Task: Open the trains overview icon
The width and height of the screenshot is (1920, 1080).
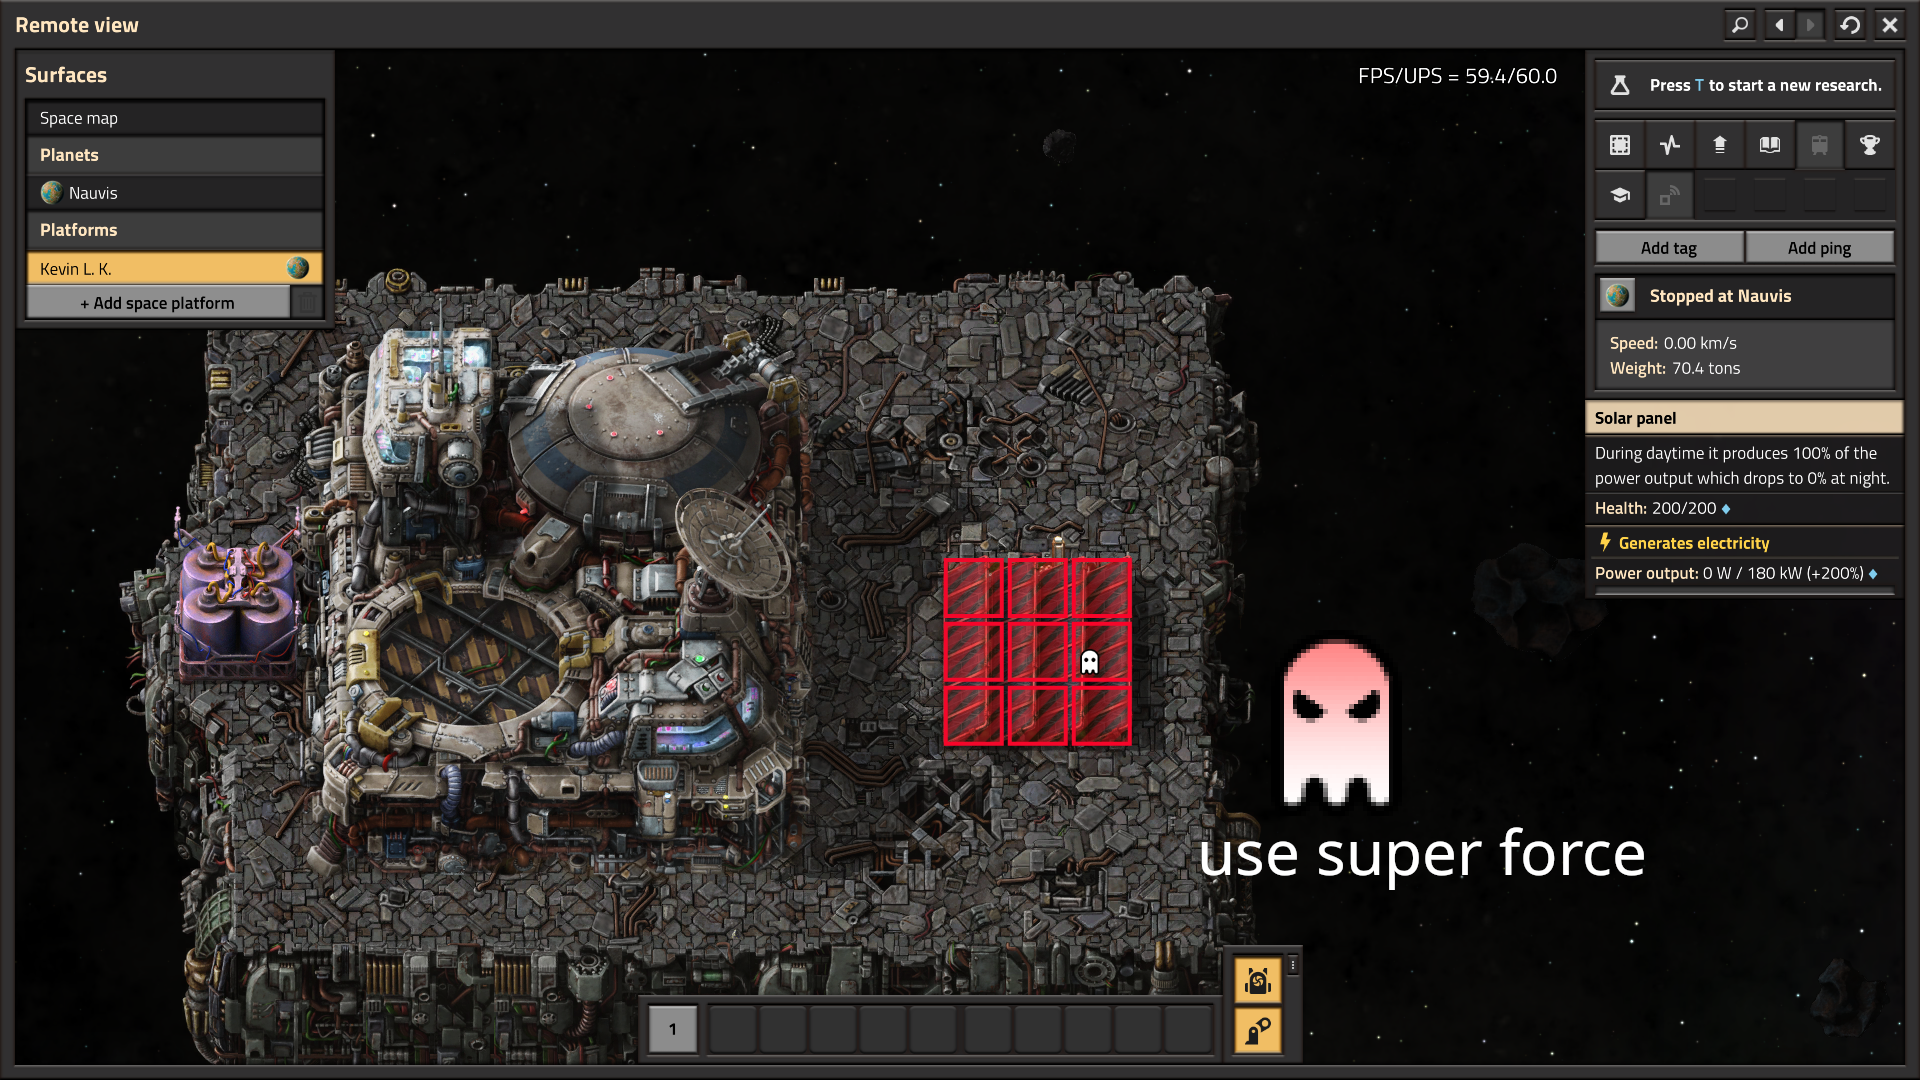Action: click(x=1820, y=145)
